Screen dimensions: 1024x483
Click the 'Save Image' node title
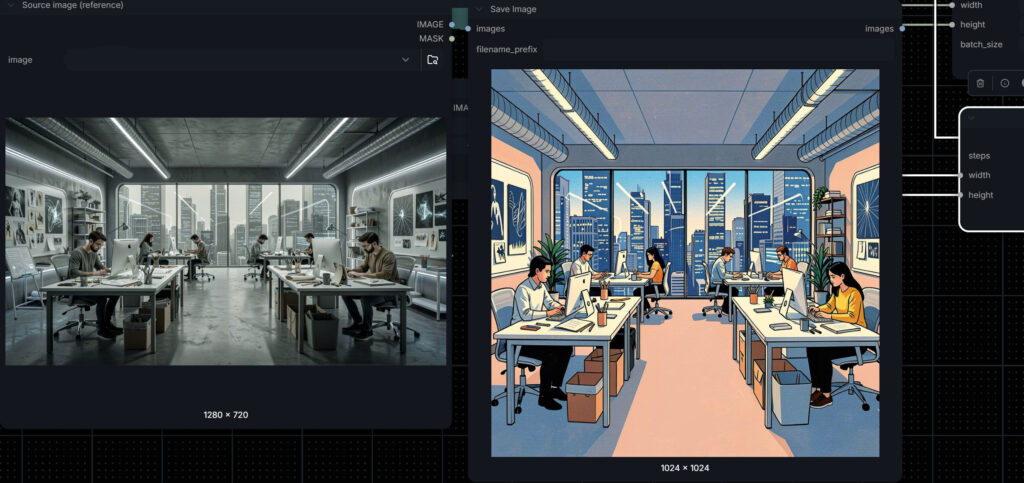point(513,9)
